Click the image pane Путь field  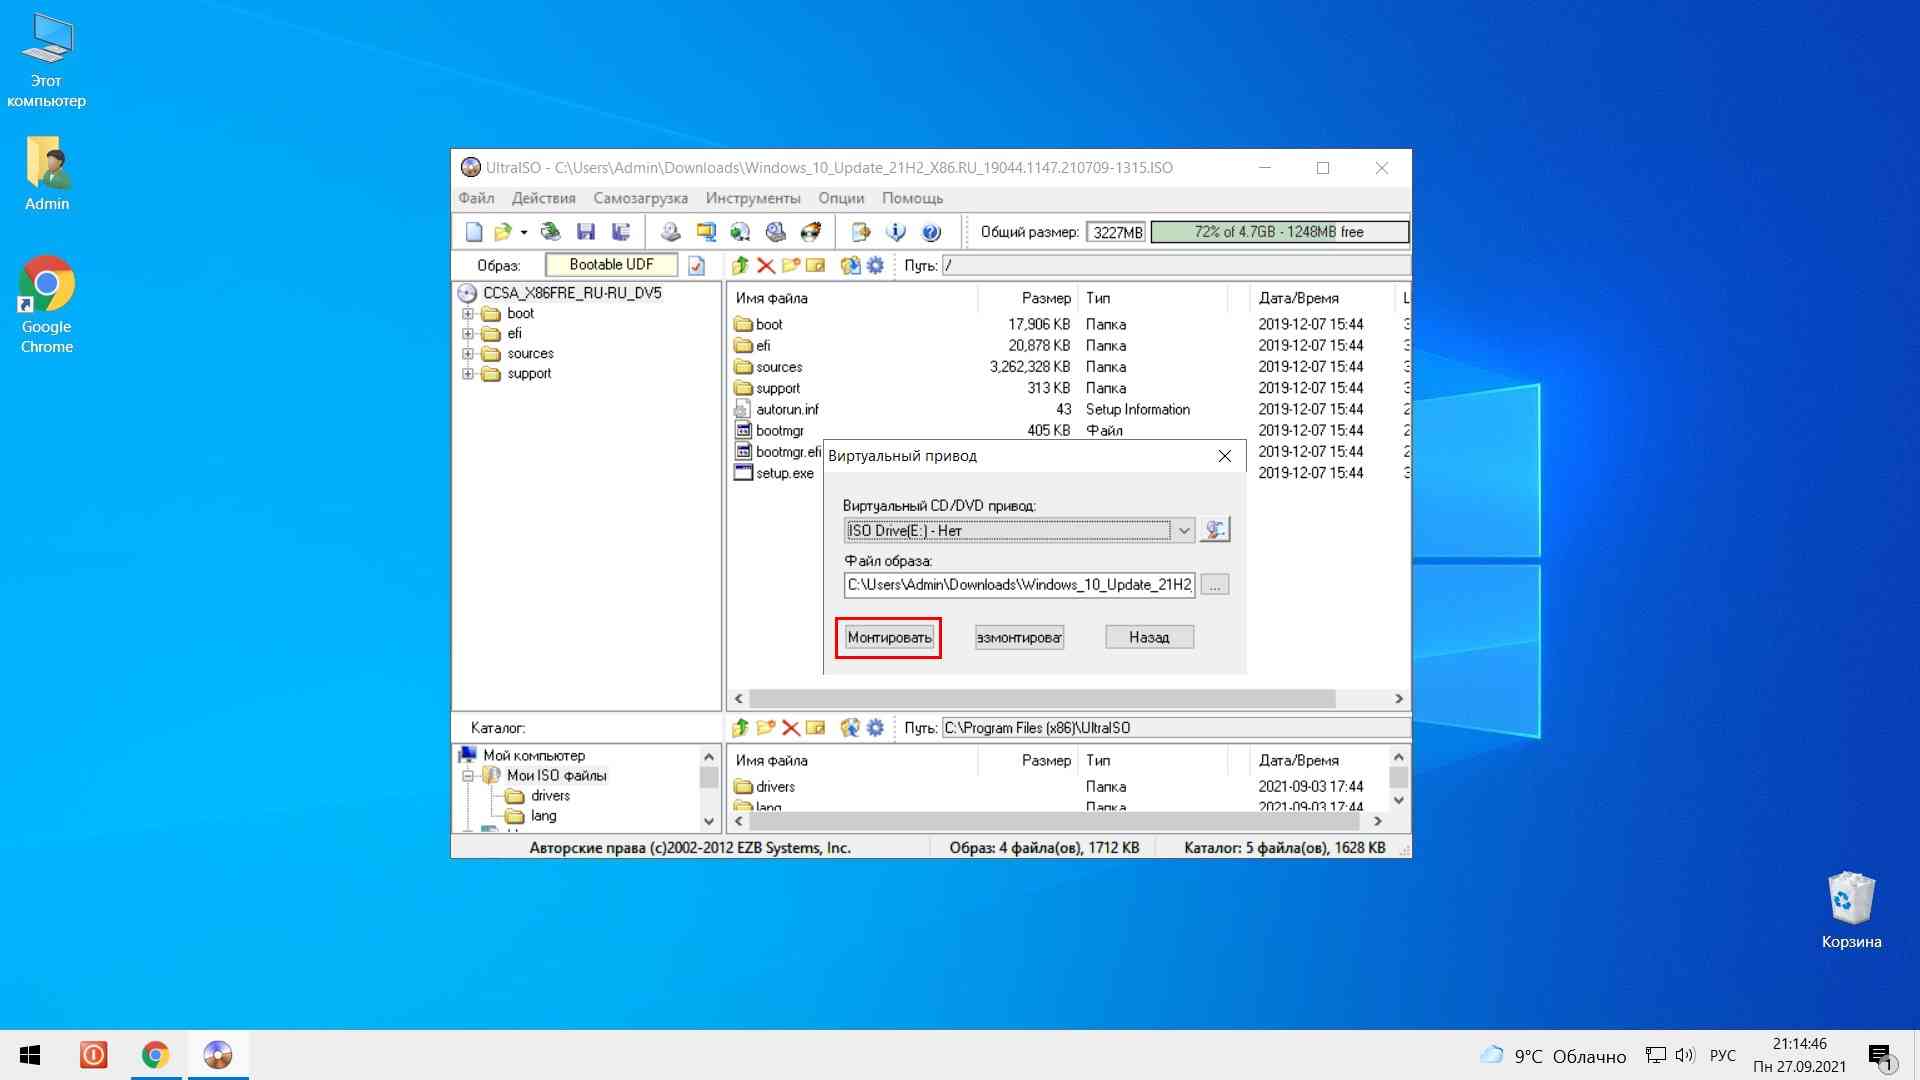tap(1176, 266)
